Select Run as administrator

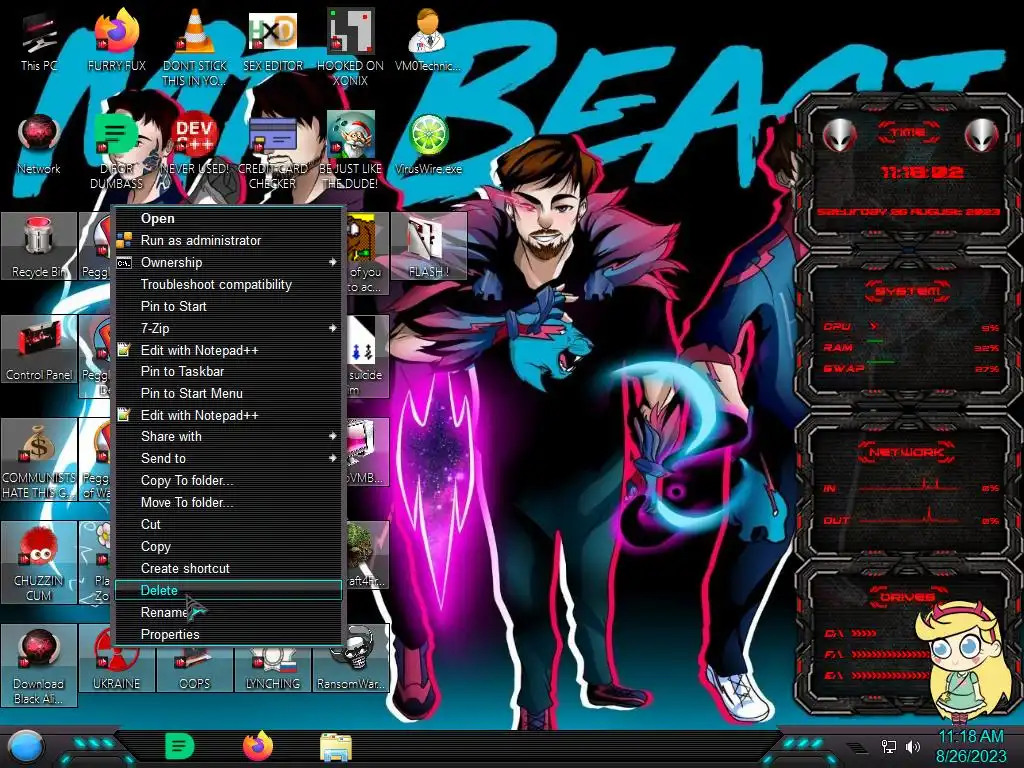click(x=229, y=240)
